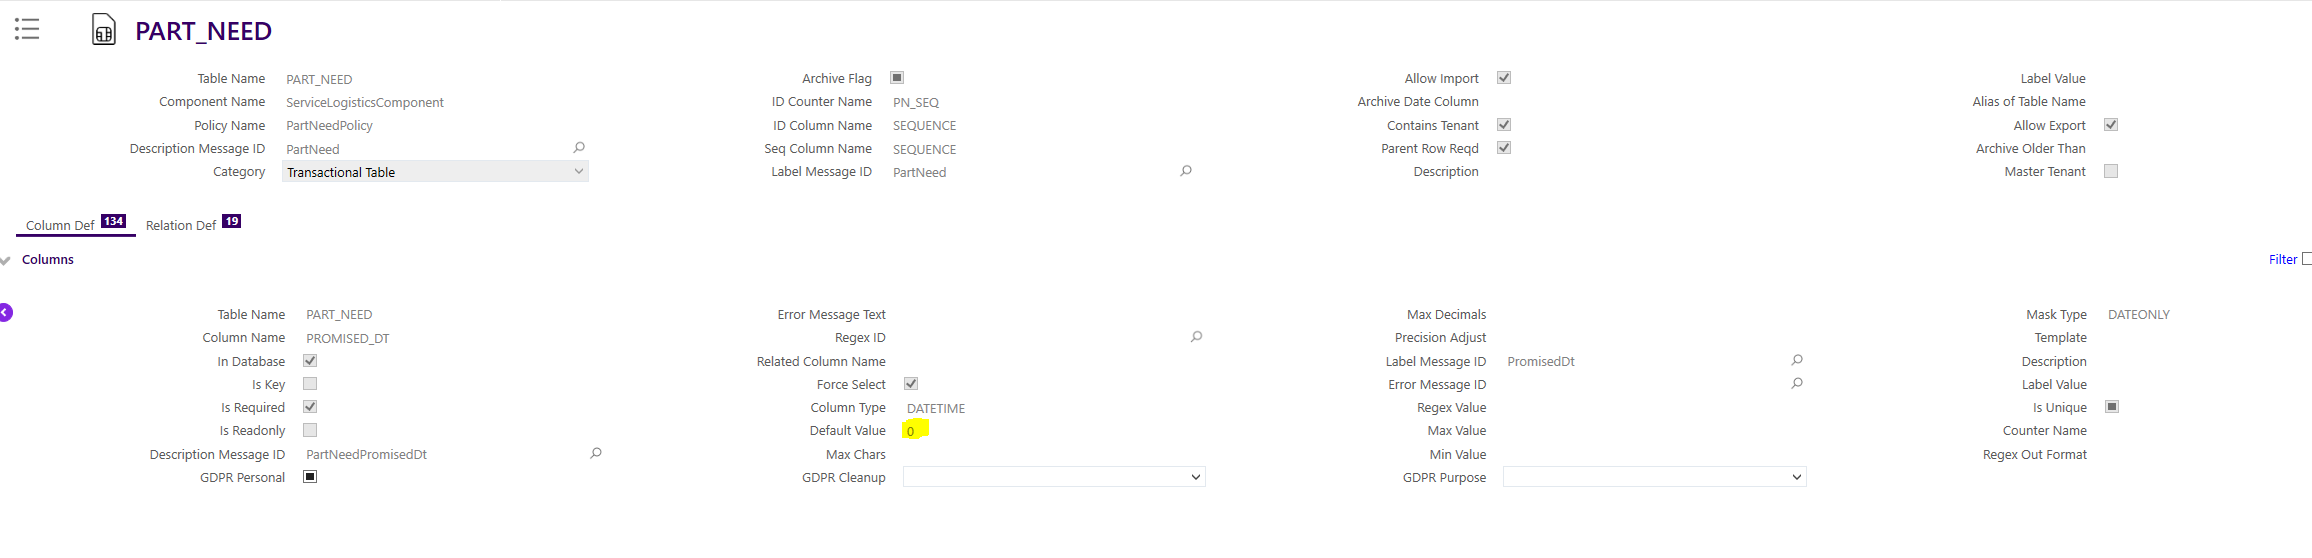Toggle the Is Key checkbox

(x=310, y=384)
